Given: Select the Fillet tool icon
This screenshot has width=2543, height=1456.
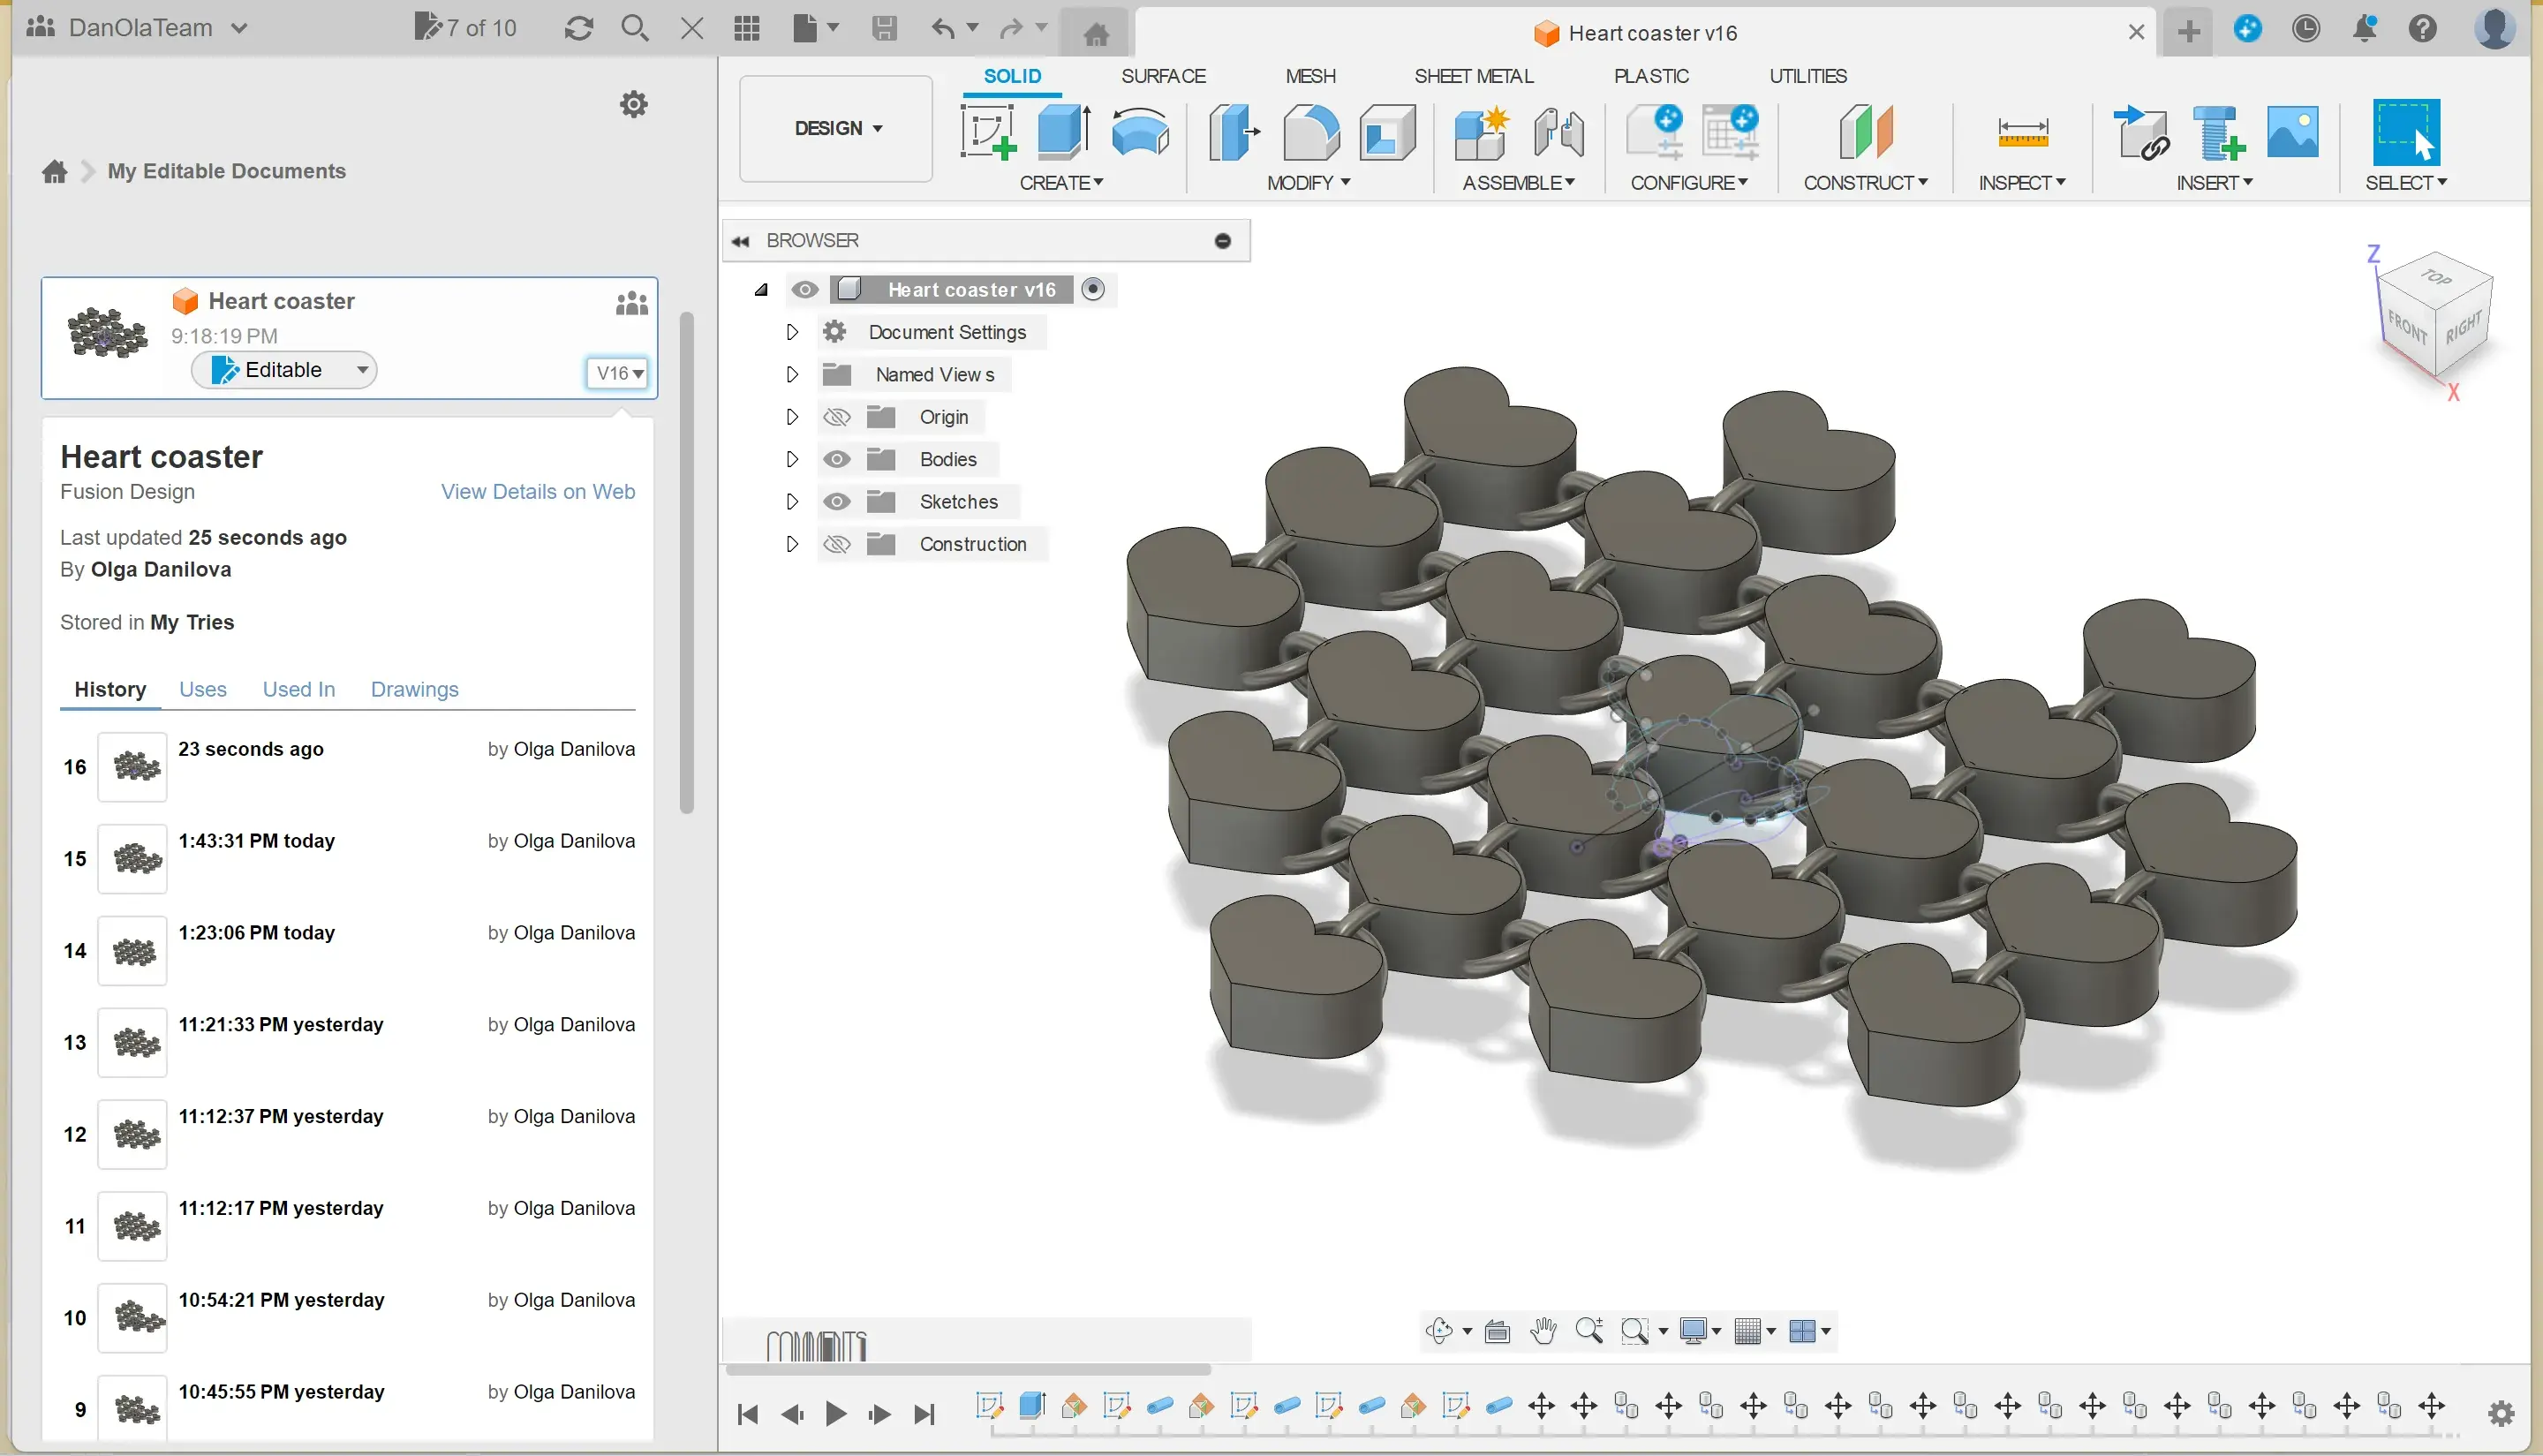Looking at the screenshot, I should tap(1310, 132).
